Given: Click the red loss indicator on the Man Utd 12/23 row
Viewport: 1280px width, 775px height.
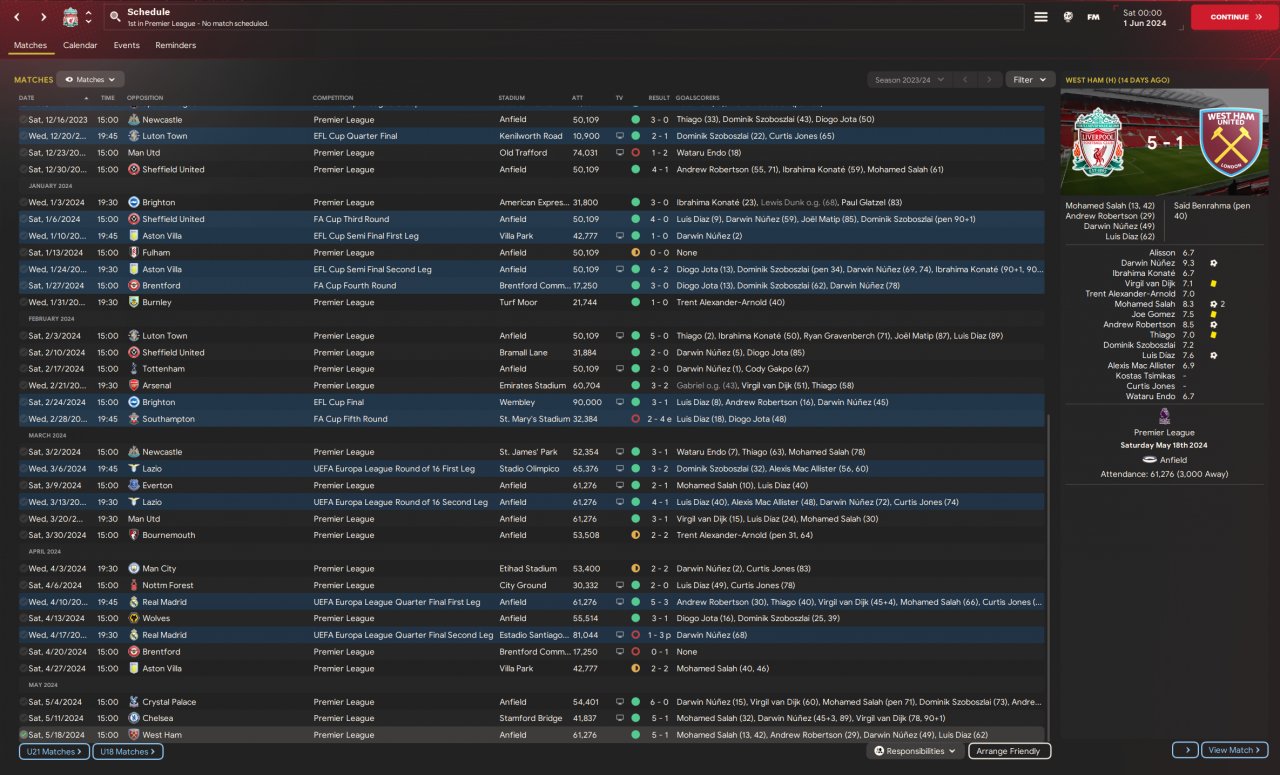Looking at the screenshot, I should click(635, 153).
